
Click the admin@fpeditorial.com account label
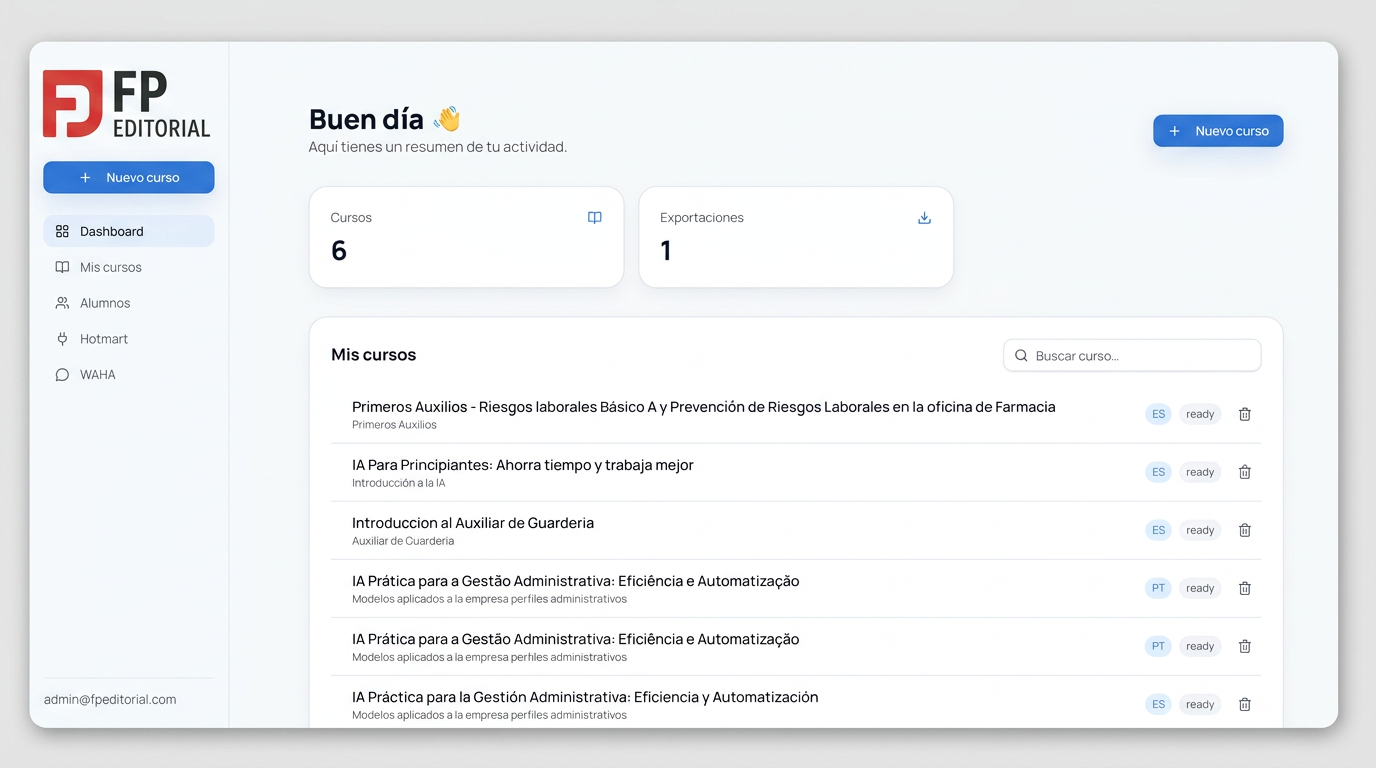click(110, 700)
